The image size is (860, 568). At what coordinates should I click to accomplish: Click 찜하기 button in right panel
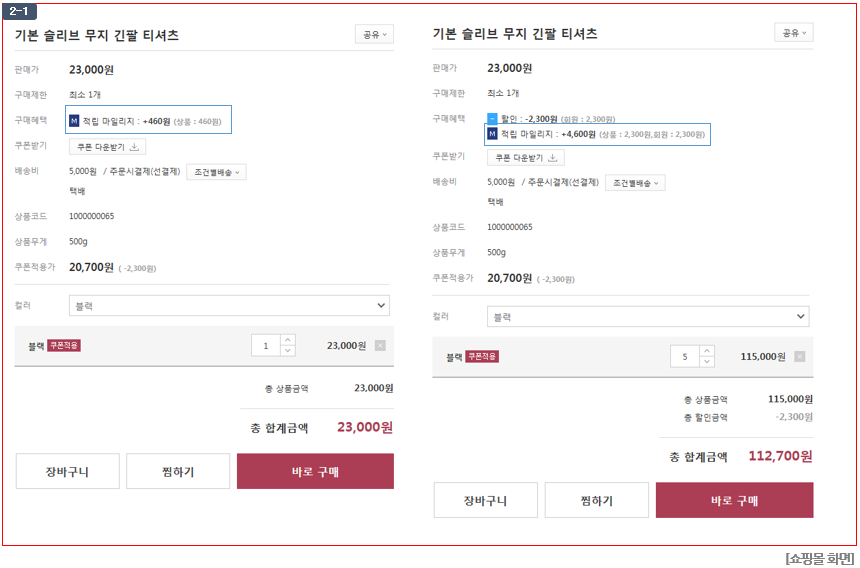597,501
